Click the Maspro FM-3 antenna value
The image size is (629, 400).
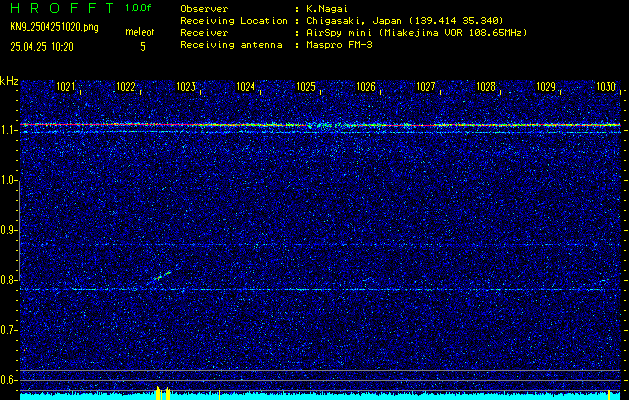[339, 45]
